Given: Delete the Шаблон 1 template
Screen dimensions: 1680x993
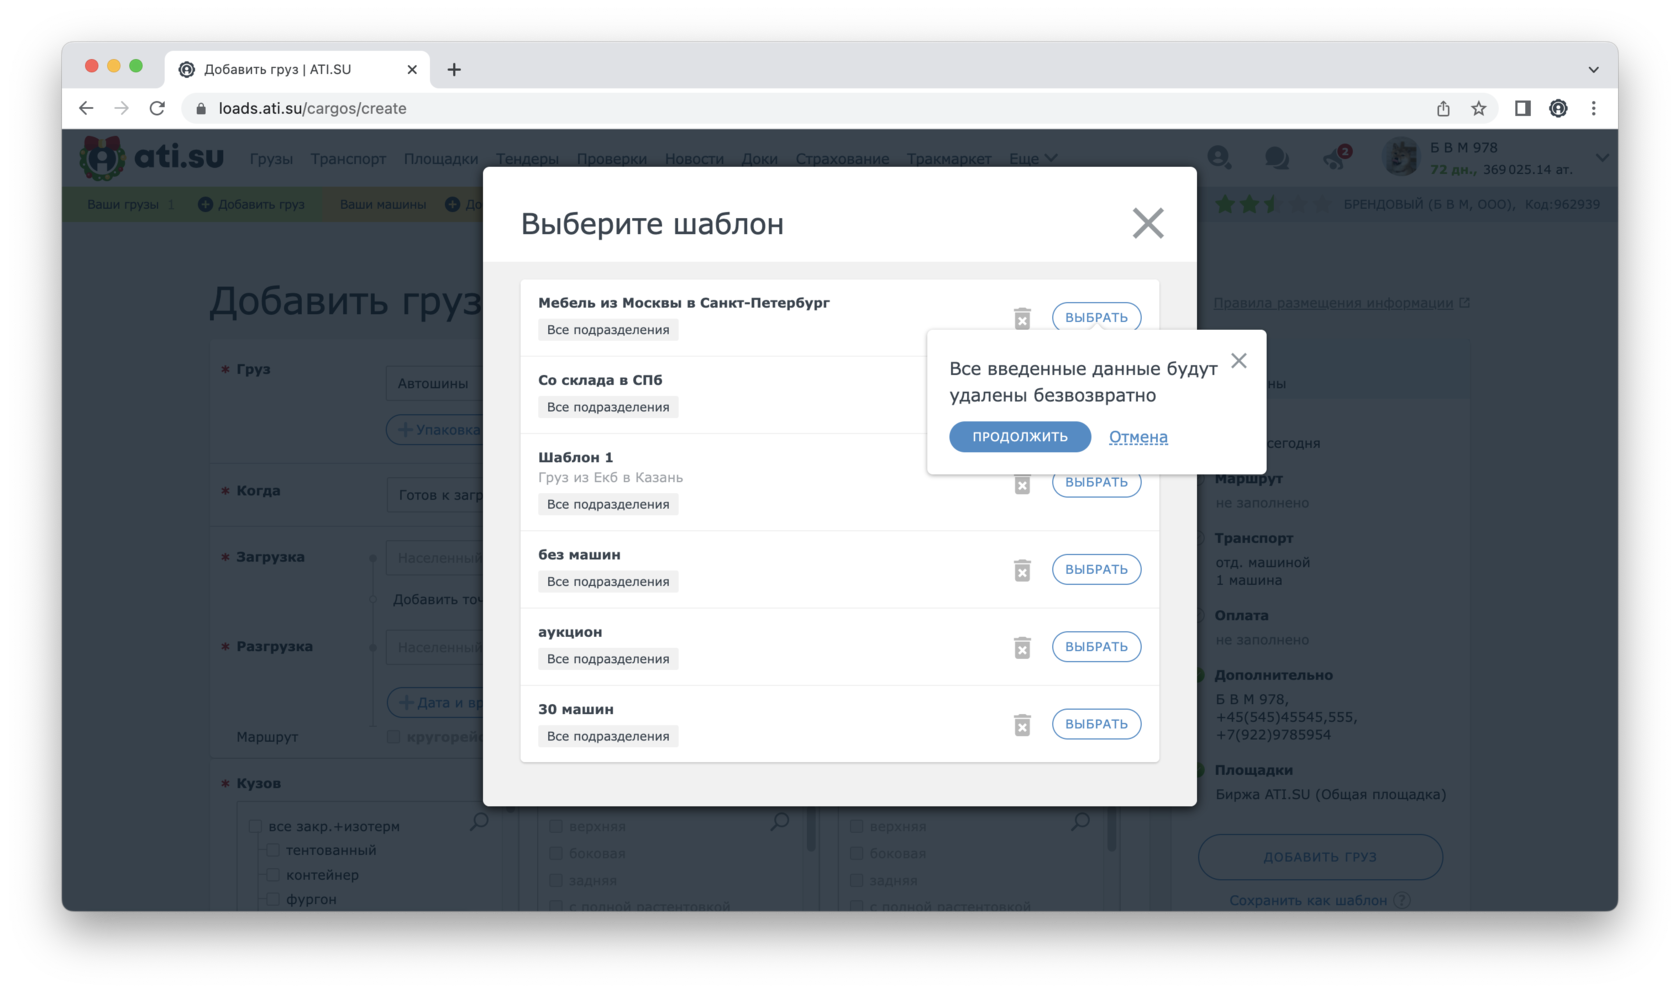Looking at the screenshot, I should (x=1022, y=484).
